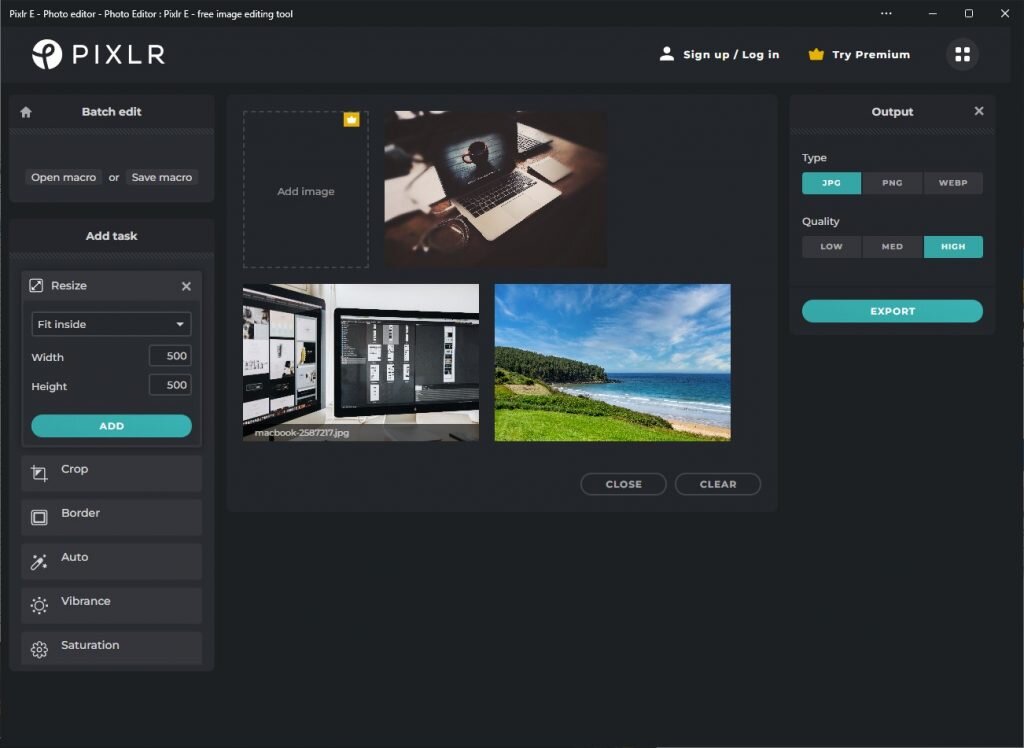Image resolution: width=1024 pixels, height=748 pixels.
Task: Click the Width input field
Action: (x=170, y=355)
